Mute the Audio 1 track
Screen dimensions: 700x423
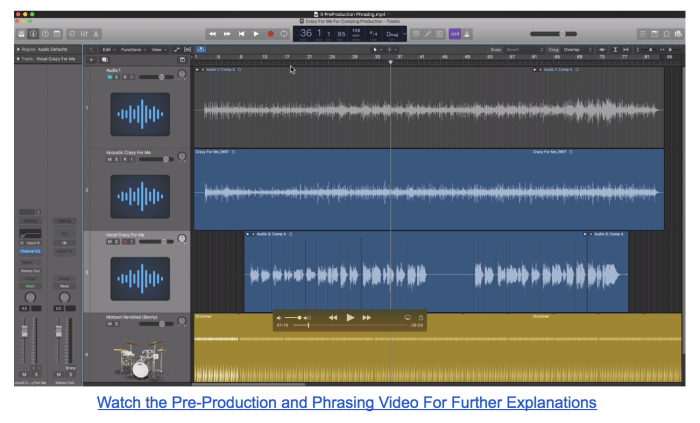[x=110, y=76]
